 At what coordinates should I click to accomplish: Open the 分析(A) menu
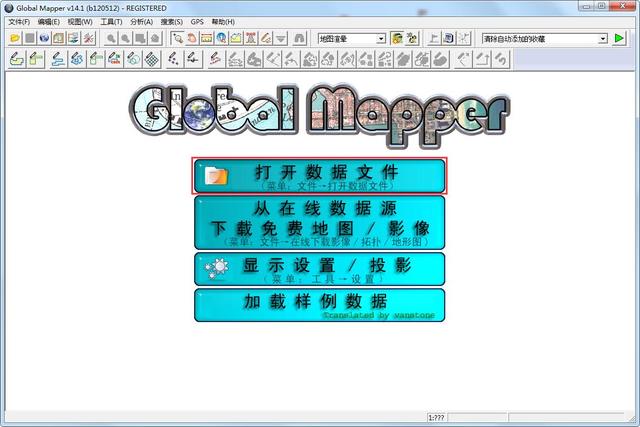point(142,22)
